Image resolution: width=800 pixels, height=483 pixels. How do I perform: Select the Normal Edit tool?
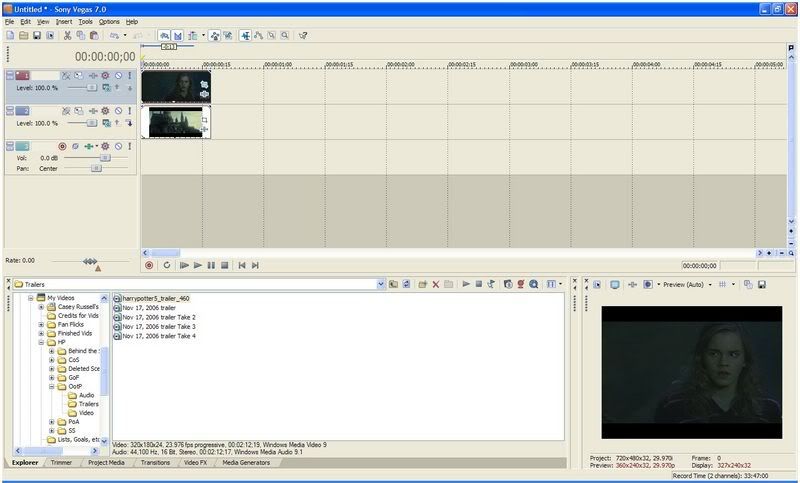pos(245,35)
